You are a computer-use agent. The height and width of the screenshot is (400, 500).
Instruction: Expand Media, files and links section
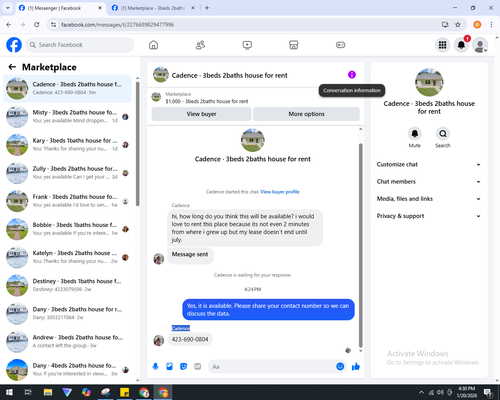429,199
